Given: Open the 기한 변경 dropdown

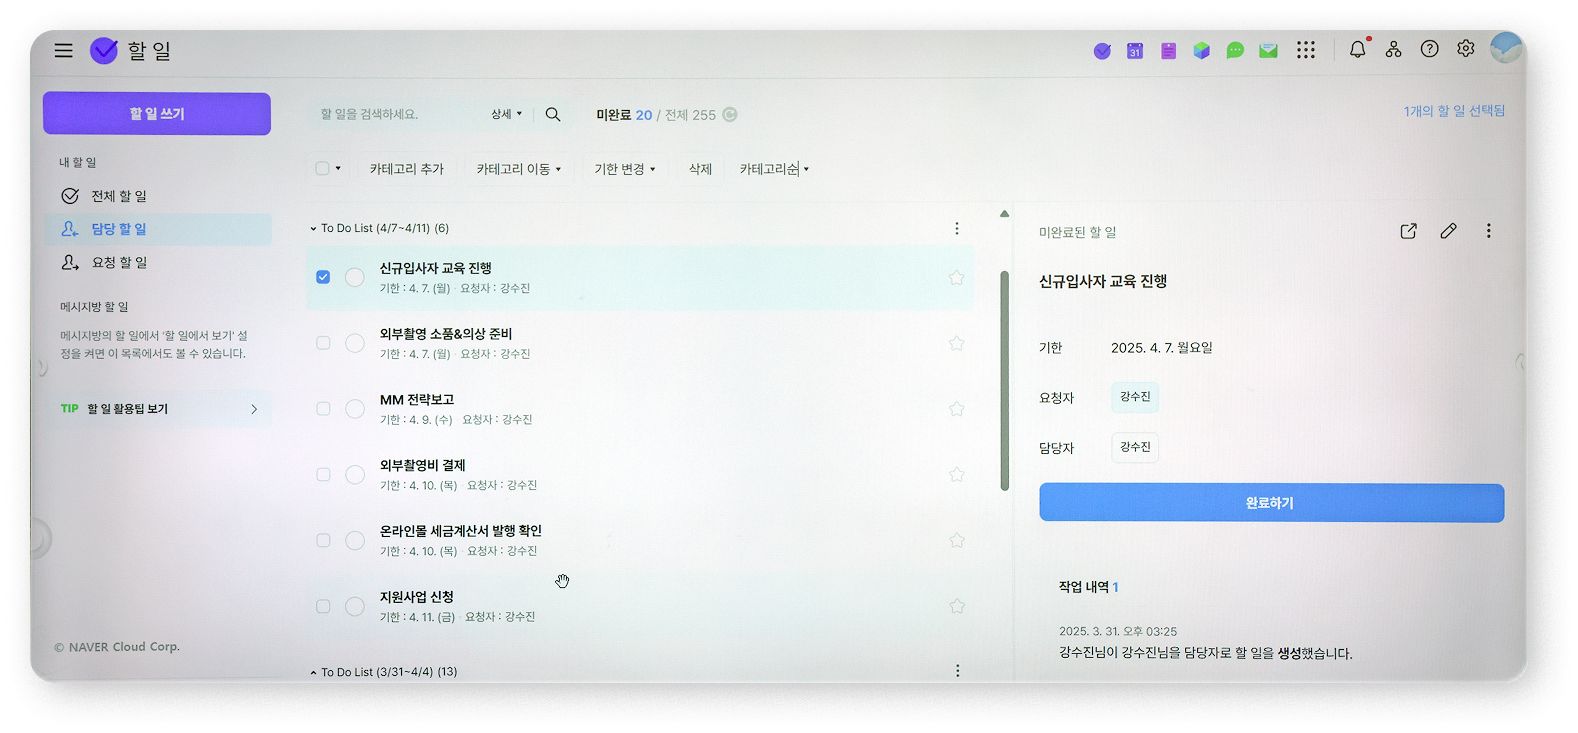Looking at the screenshot, I should point(625,169).
